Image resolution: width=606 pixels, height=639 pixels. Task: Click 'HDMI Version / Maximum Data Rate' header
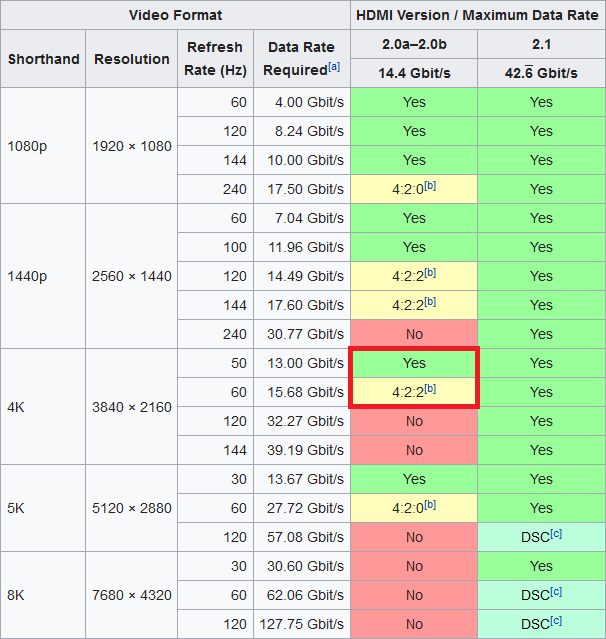477,15
